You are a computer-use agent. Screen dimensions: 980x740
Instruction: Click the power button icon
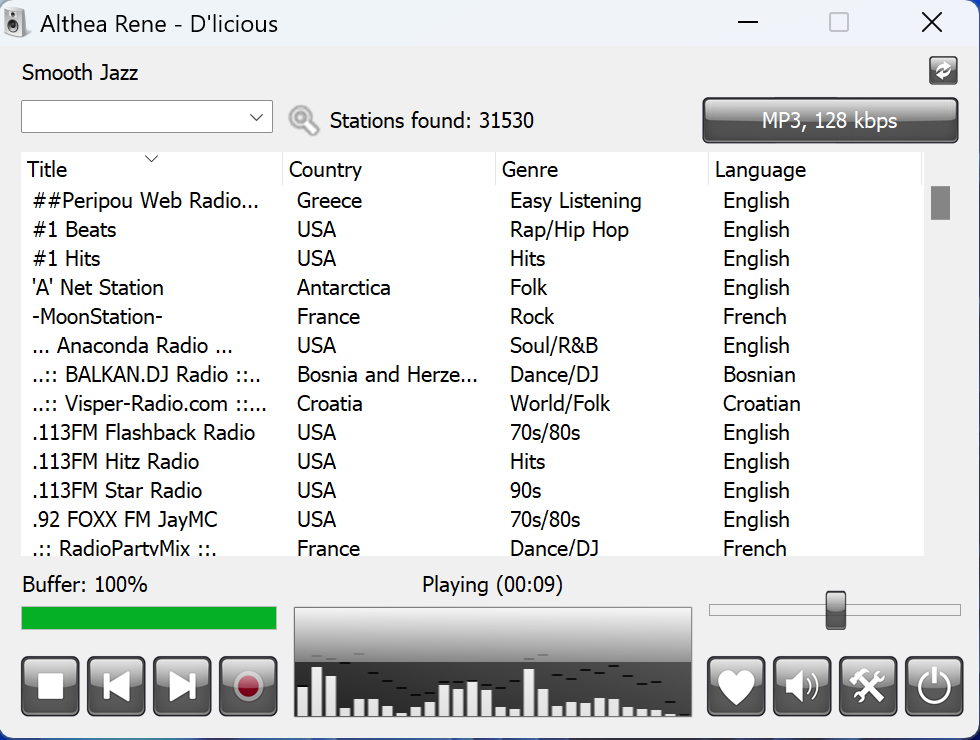[x=934, y=686]
